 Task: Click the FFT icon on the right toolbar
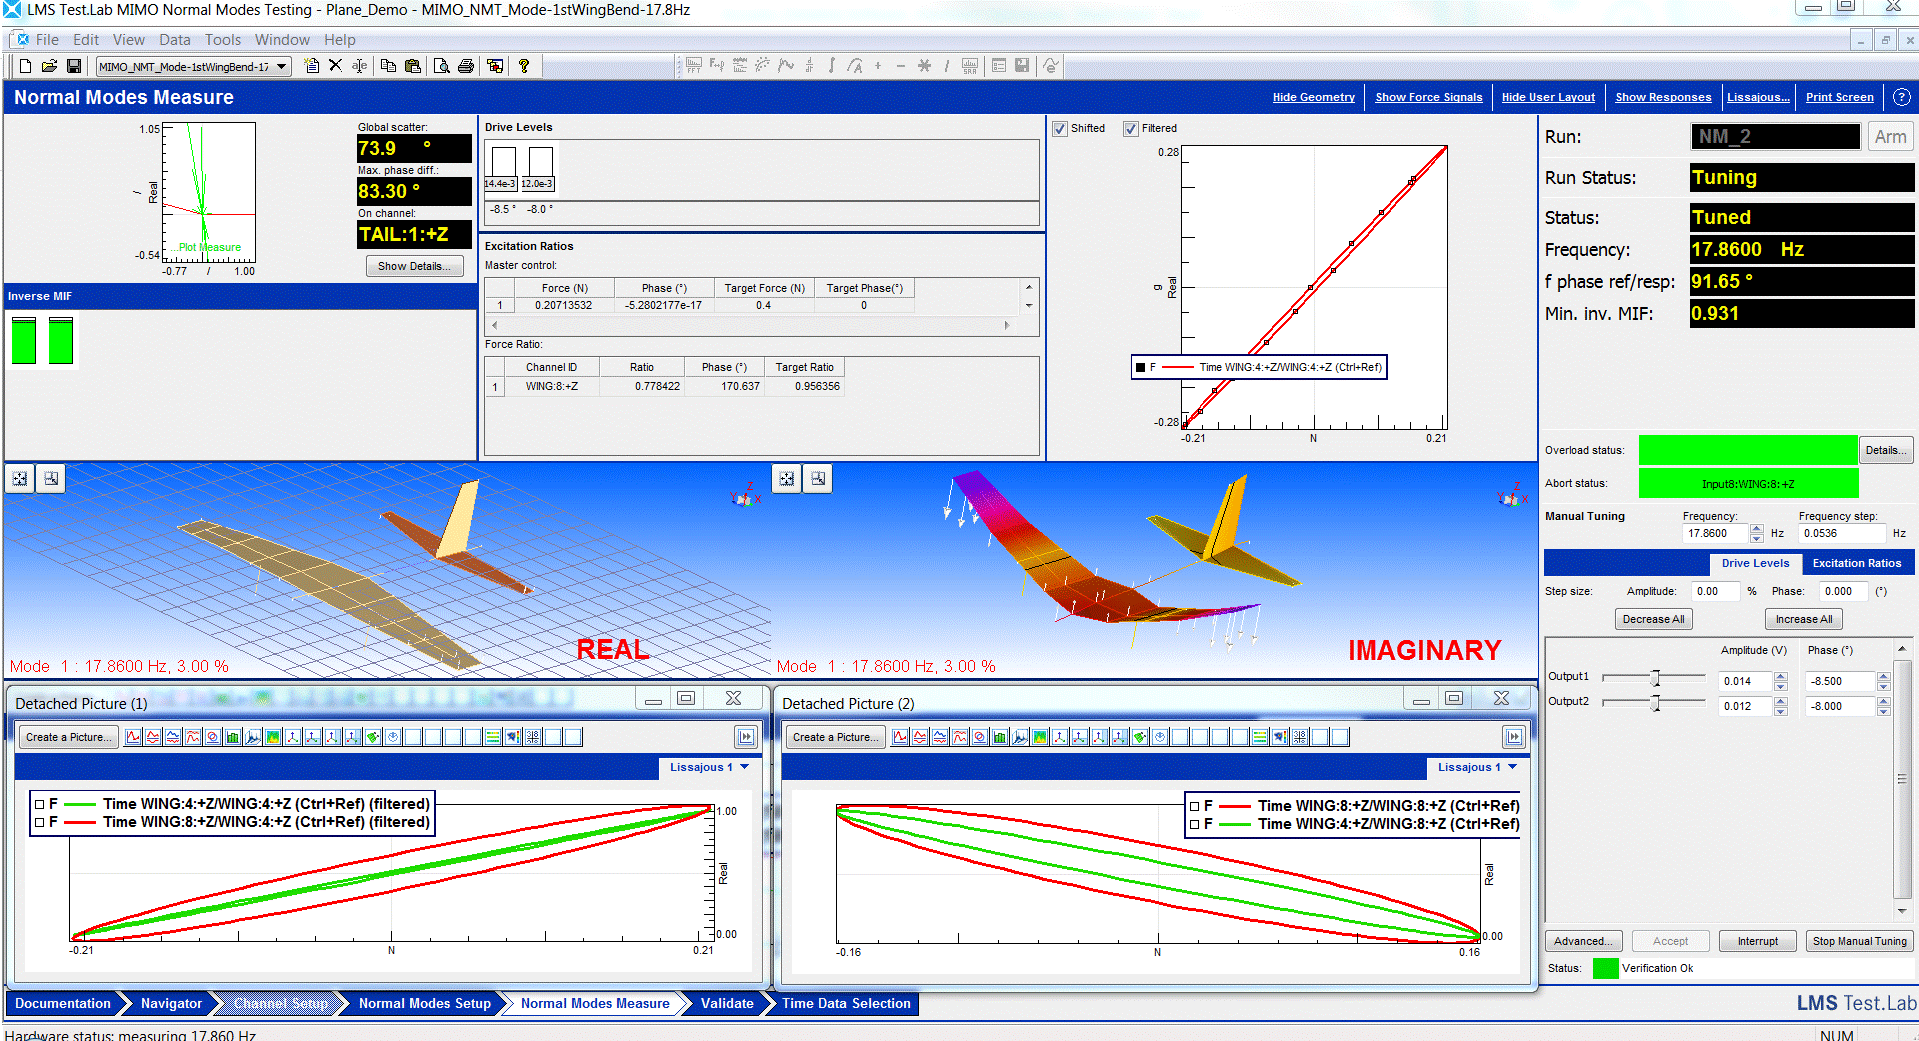693,66
